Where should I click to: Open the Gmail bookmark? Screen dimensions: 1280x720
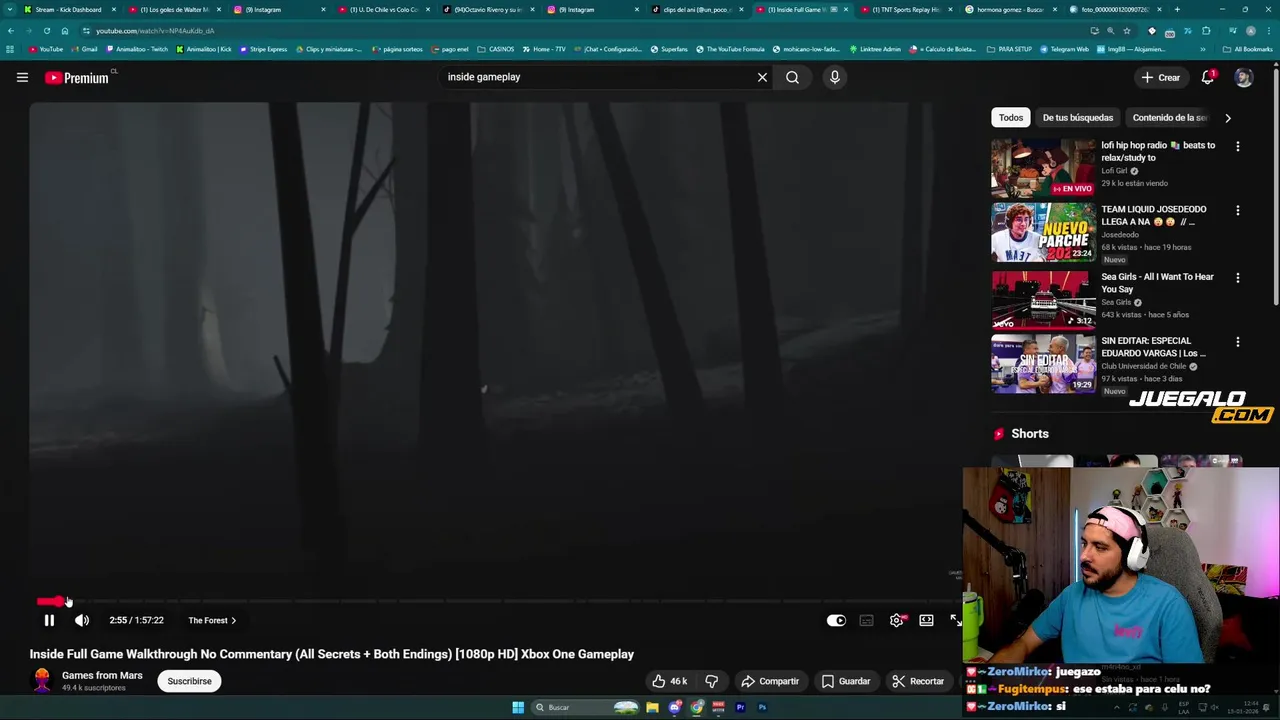[85, 49]
